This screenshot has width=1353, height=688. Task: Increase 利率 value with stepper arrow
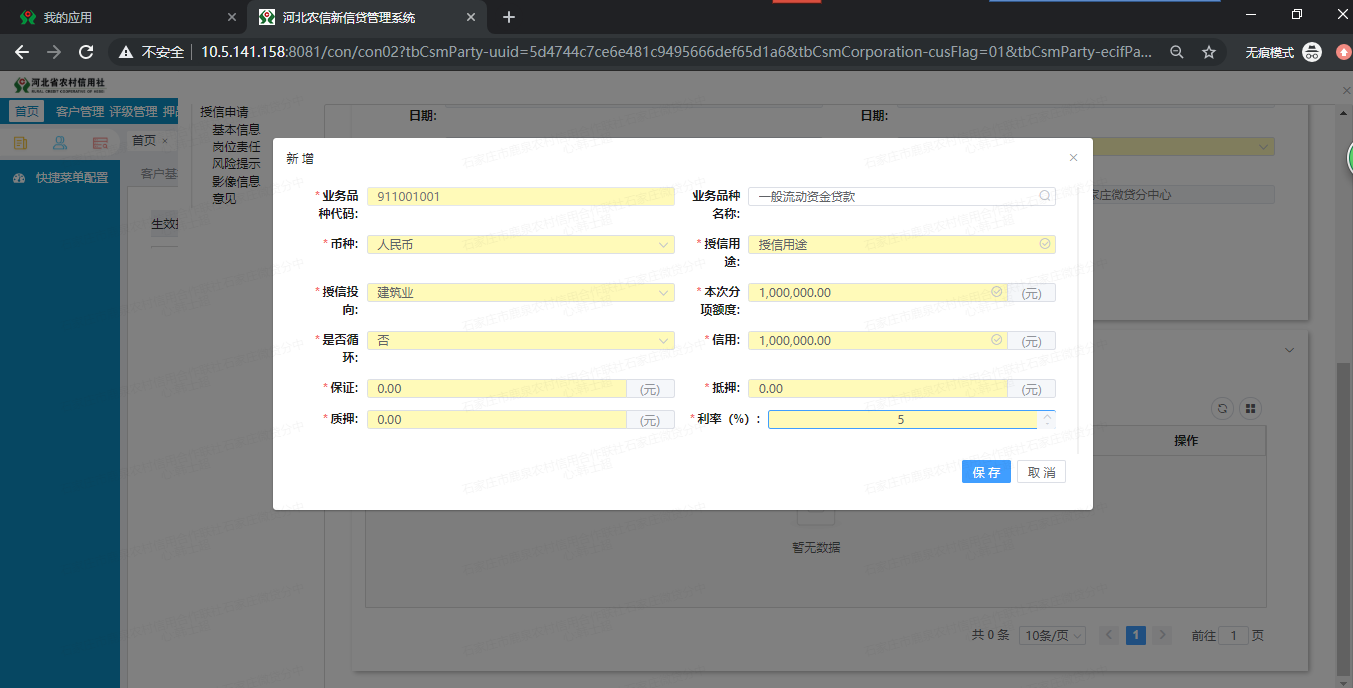pos(1047,415)
